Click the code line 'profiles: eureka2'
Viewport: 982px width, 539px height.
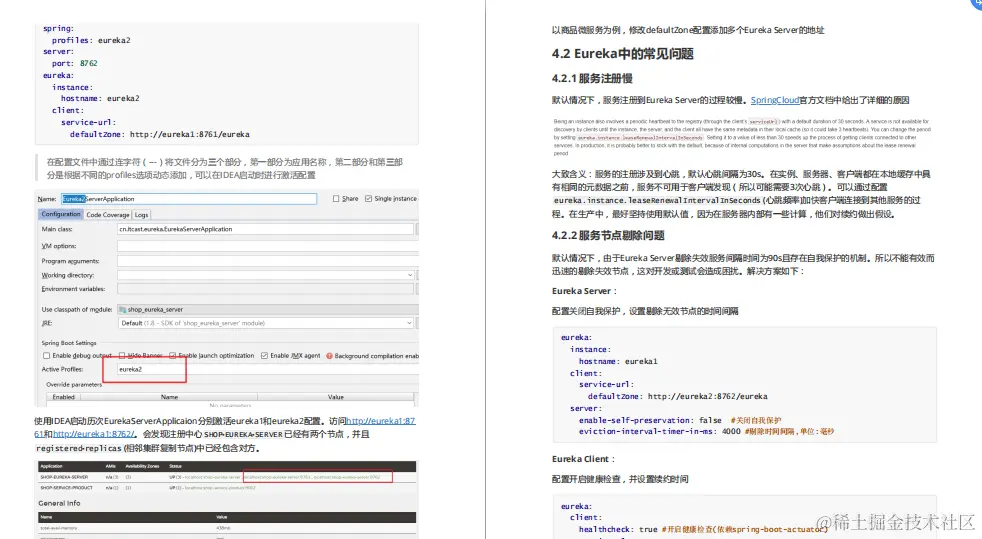coord(91,40)
